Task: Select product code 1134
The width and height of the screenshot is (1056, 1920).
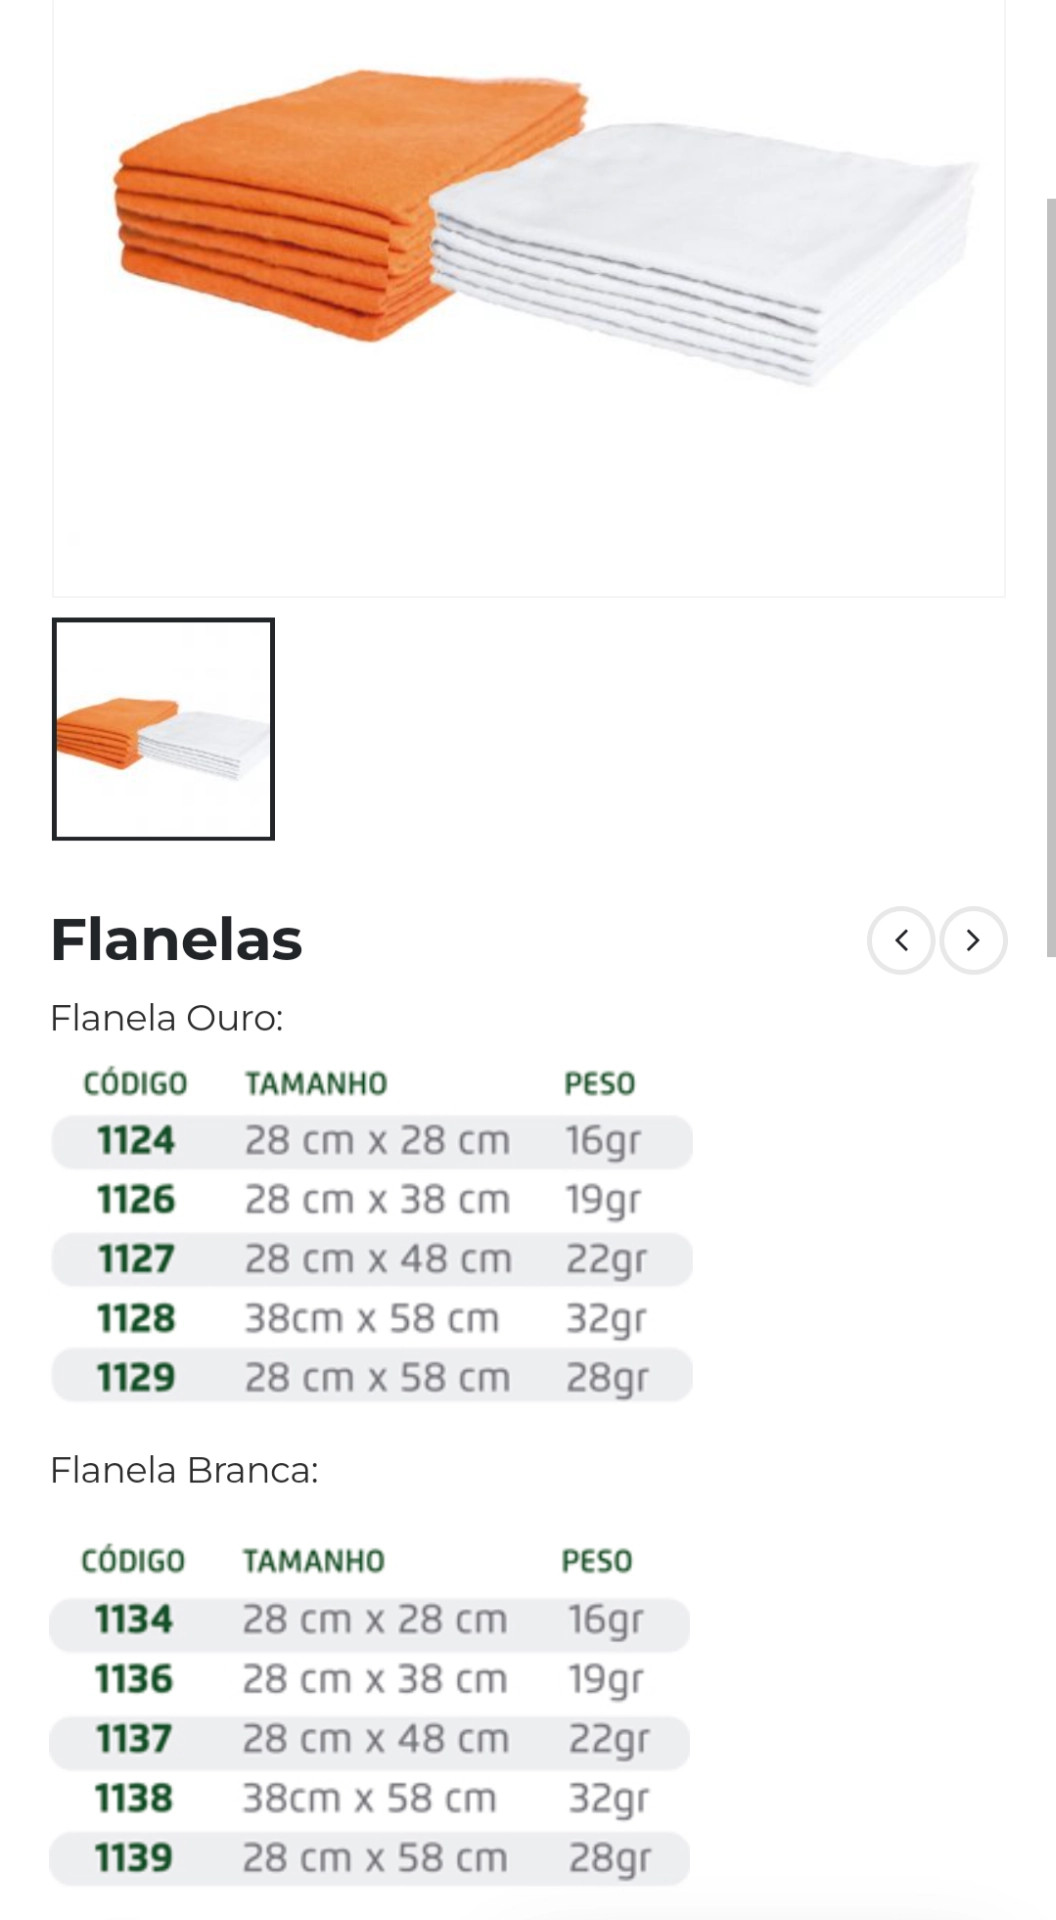Action: coord(134,1620)
